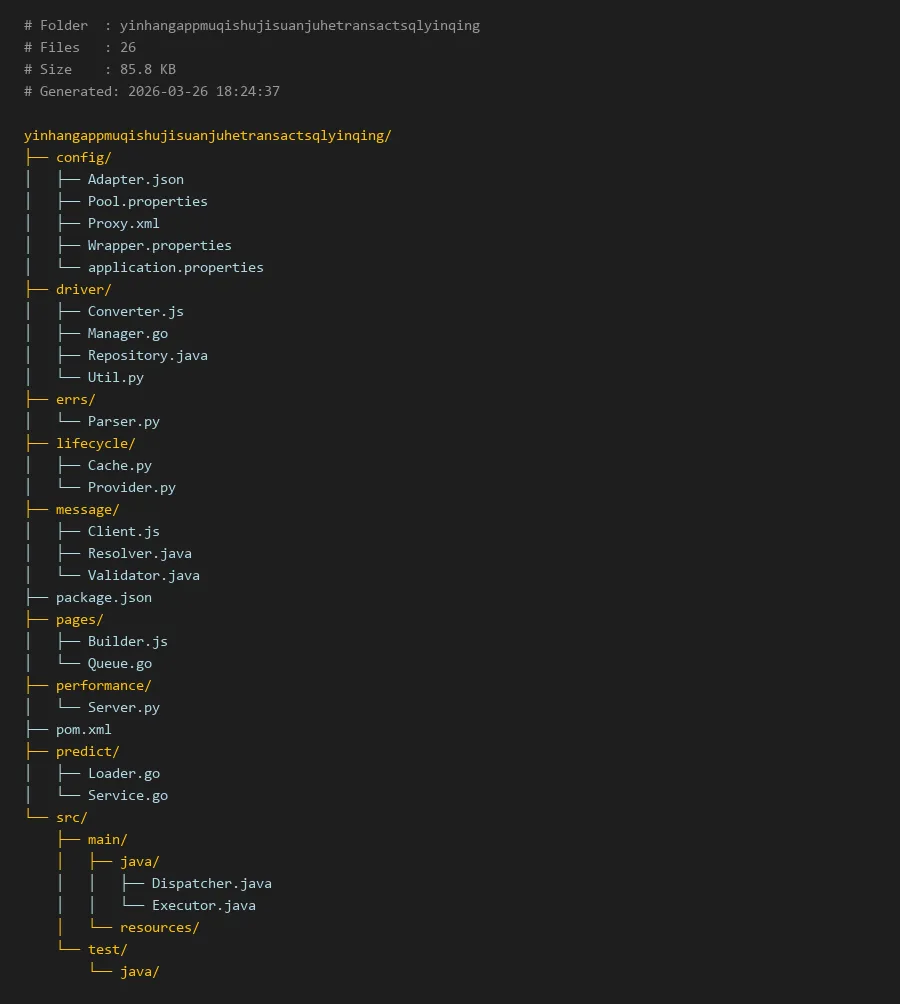Open Parser.py file
The height and width of the screenshot is (1004, 900).
[x=123, y=421]
